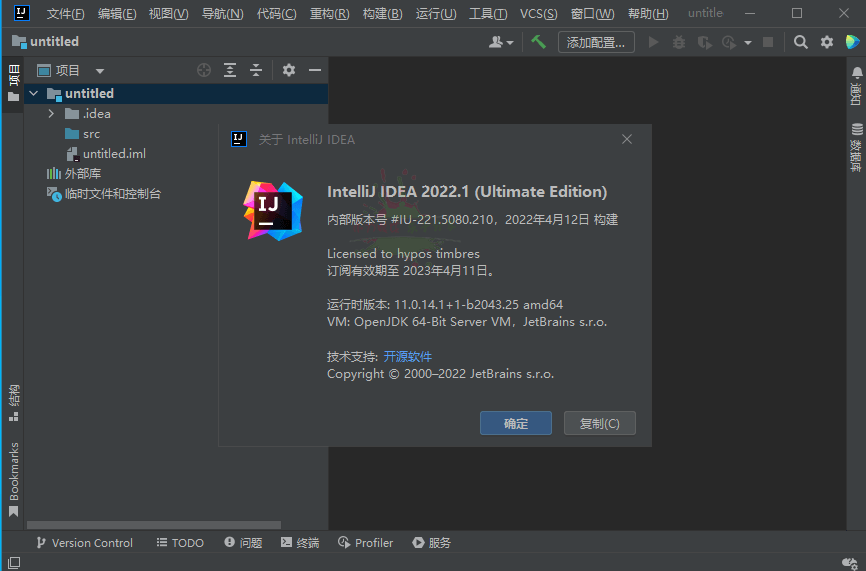Open the user account dropdown icon
The height and width of the screenshot is (571, 866).
pos(501,42)
